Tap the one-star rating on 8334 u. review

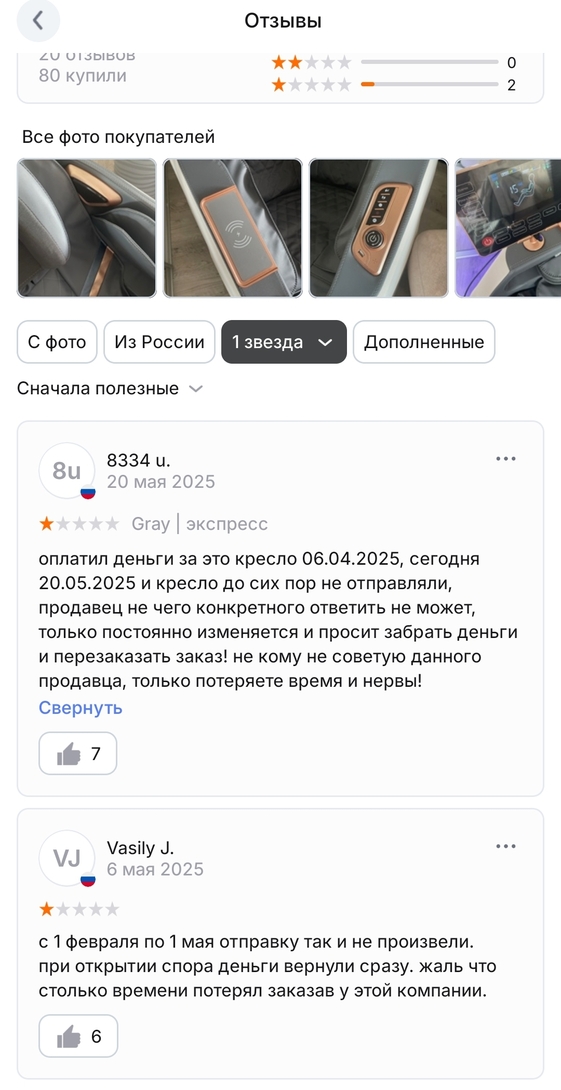click(79, 523)
